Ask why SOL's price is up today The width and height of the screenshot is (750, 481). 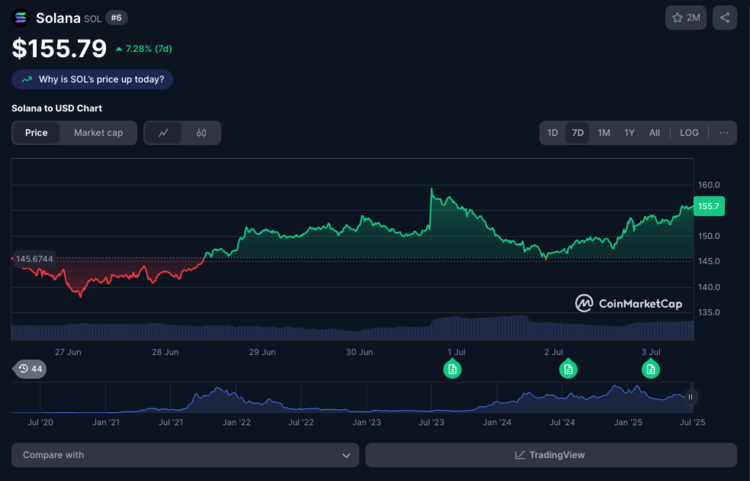tap(92, 79)
